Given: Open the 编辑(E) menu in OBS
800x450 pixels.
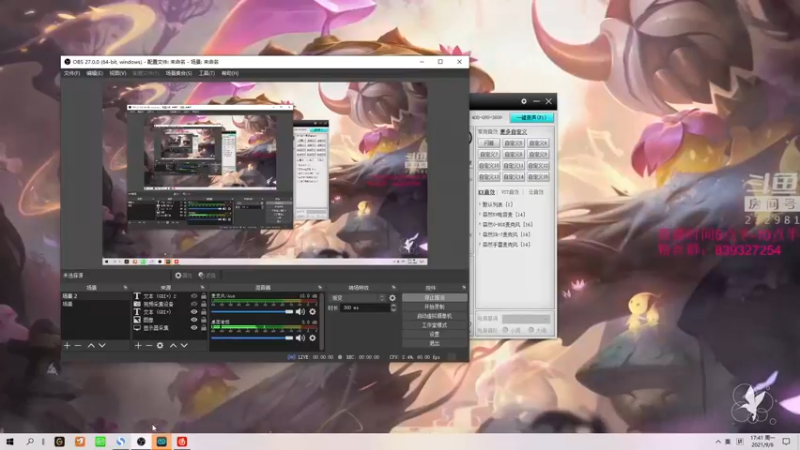Looking at the screenshot, I should coord(94,73).
